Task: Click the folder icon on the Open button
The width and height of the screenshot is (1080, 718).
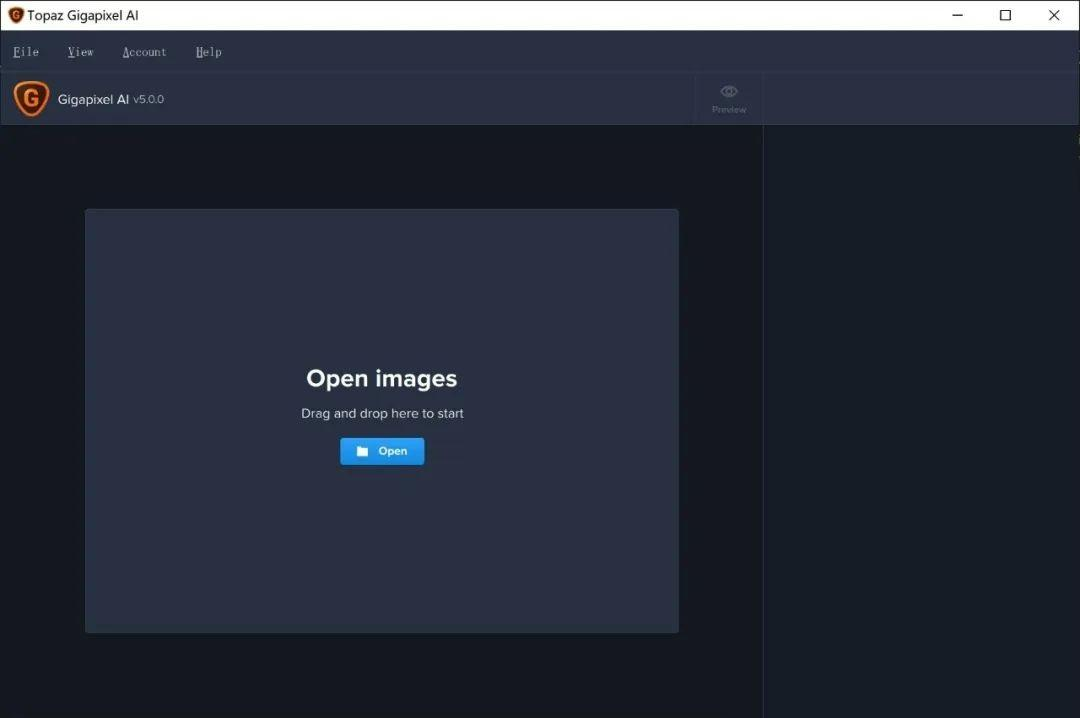Action: [x=362, y=451]
